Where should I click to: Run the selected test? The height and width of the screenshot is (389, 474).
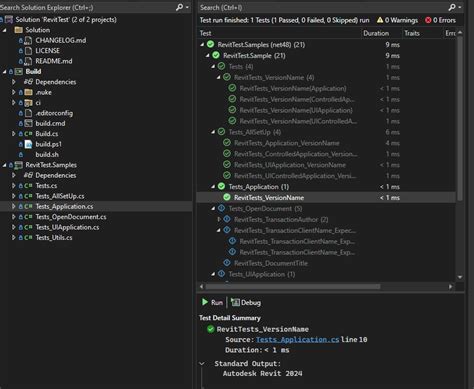point(212,302)
